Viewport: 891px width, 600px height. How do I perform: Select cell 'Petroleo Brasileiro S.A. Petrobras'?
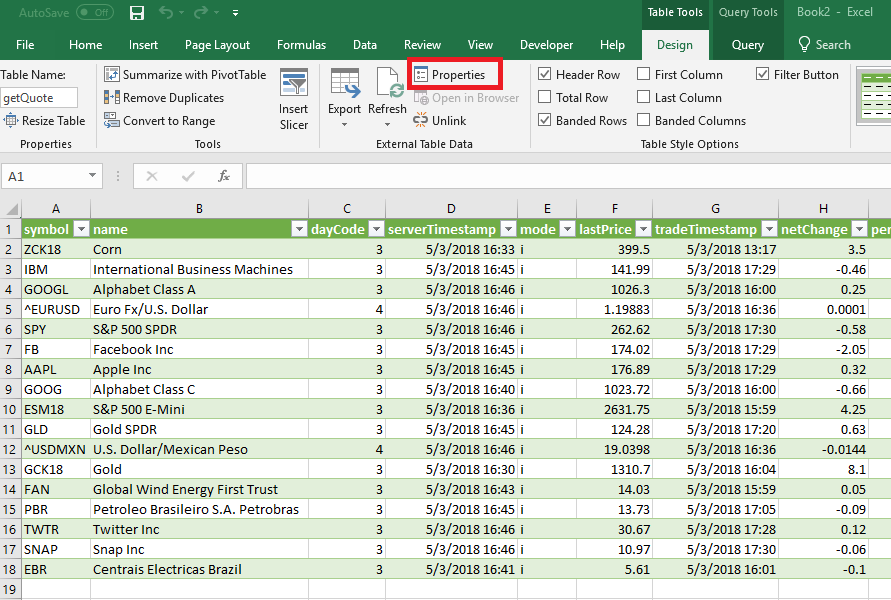(199, 509)
